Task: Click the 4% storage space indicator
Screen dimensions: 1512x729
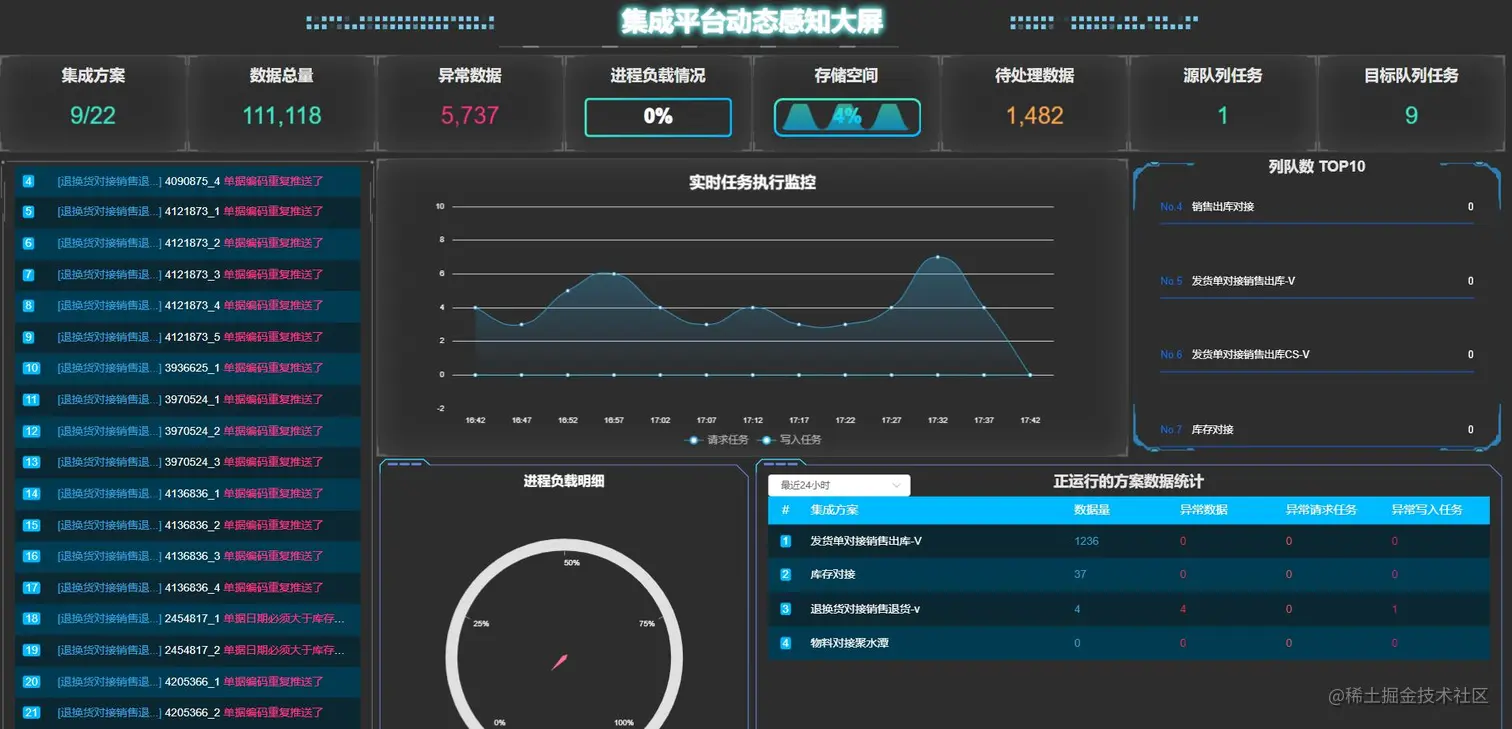Action: point(847,117)
